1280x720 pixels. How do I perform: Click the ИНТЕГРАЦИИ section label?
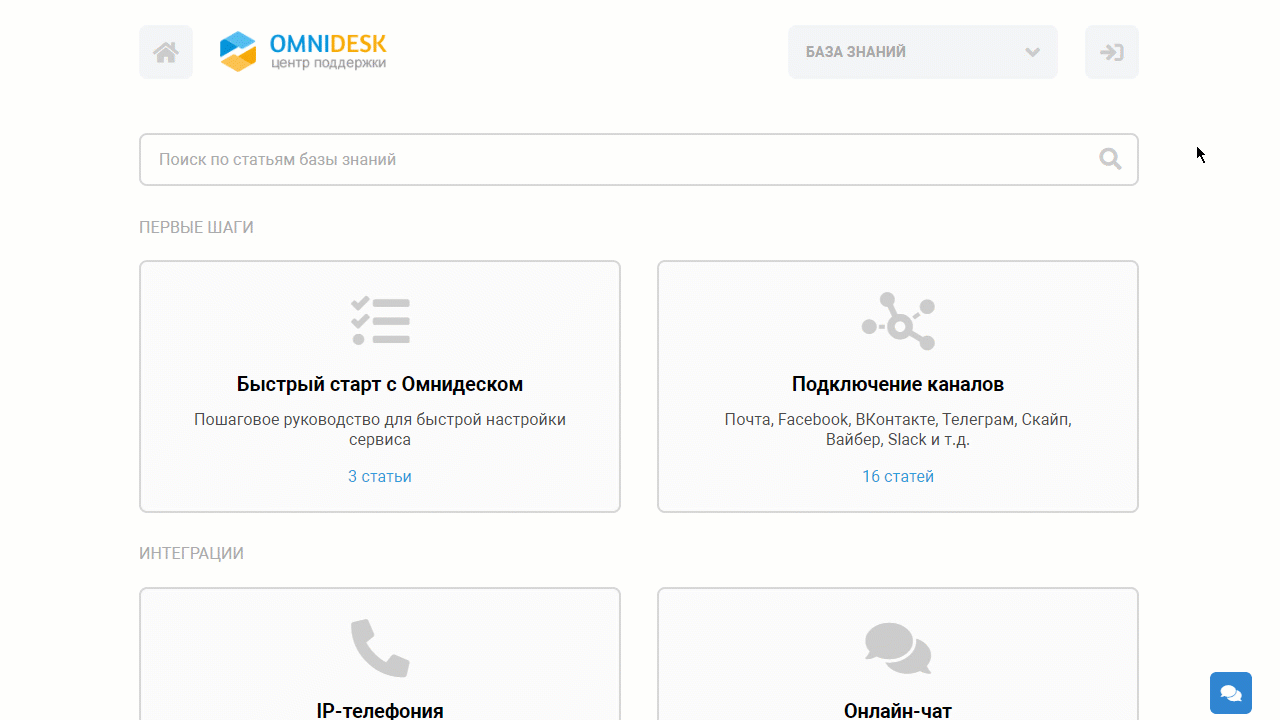click(x=191, y=553)
